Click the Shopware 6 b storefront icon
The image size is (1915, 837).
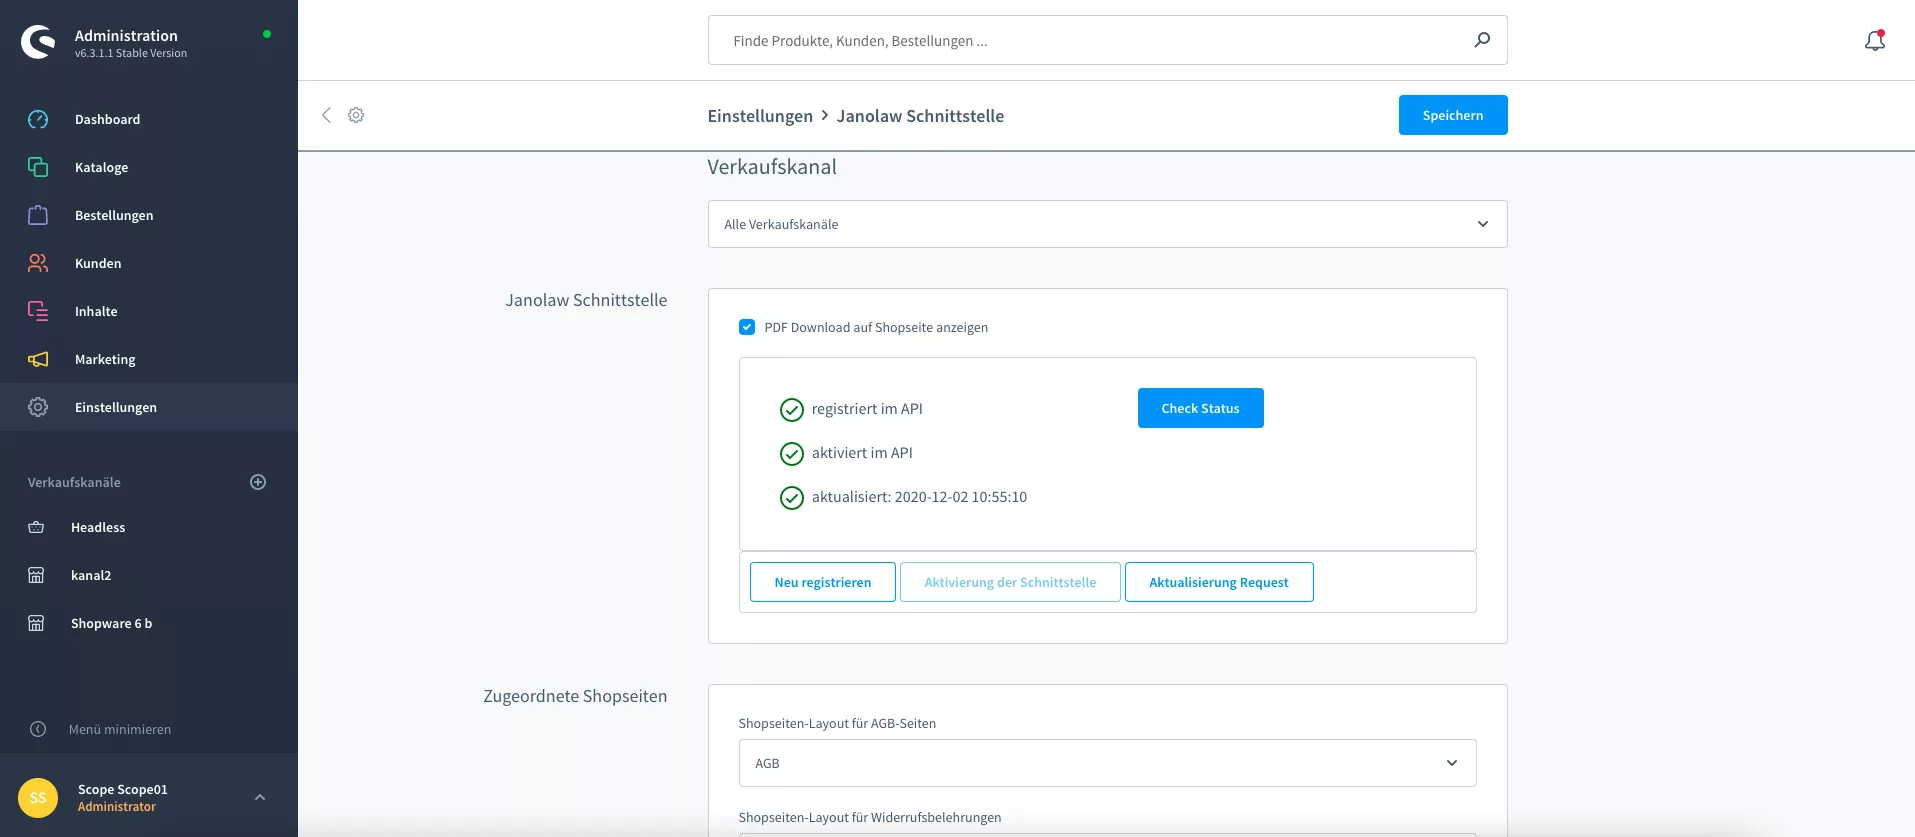(36, 623)
